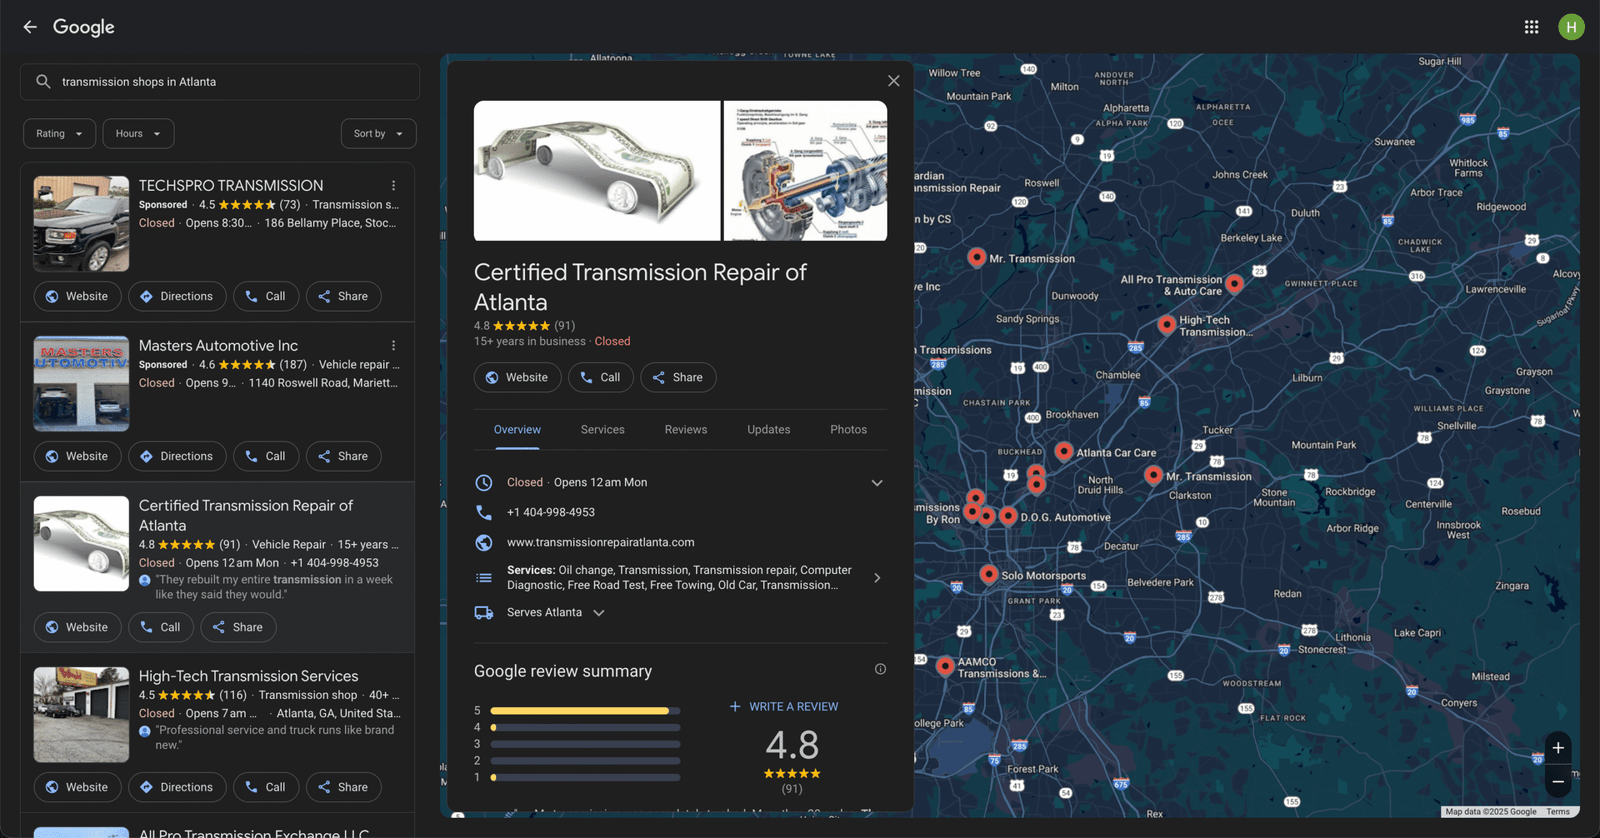Open the map Terms link

pos(1558,812)
